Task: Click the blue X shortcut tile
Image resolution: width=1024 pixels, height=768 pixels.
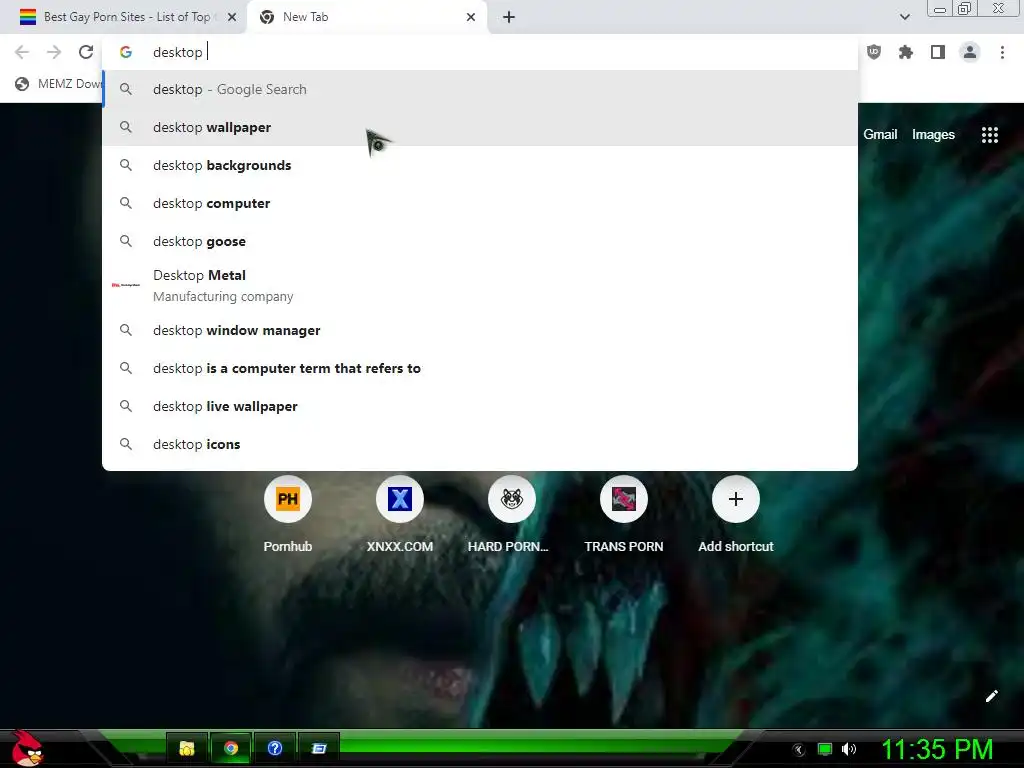Action: [x=400, y=500]
